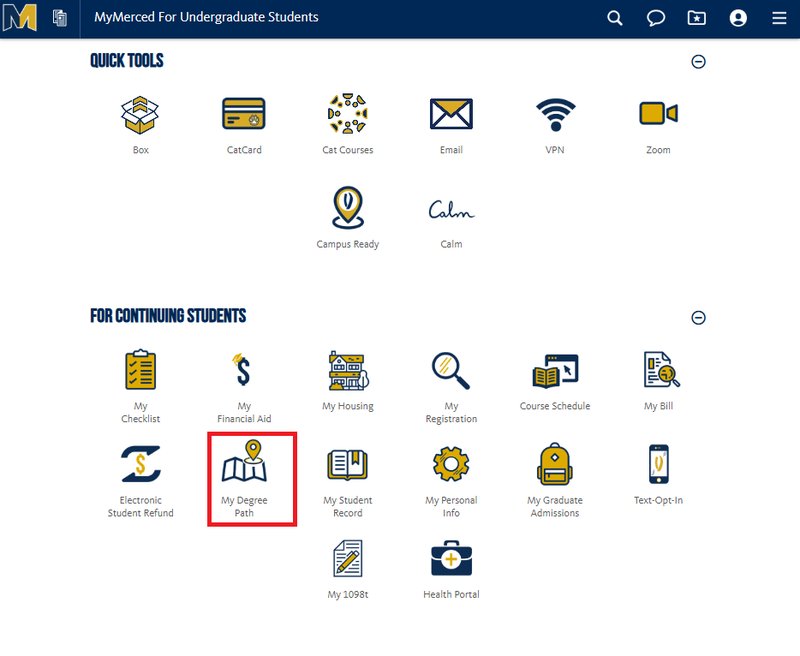This screenshot has height=656, width=800.
Task: Open the Box quick tool
Action: [140, 115]
